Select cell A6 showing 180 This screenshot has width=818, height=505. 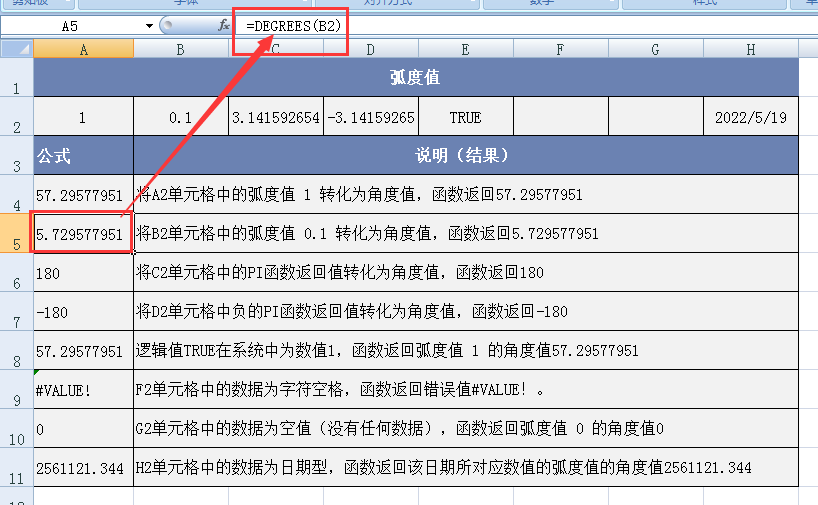[x=83, y=272]
